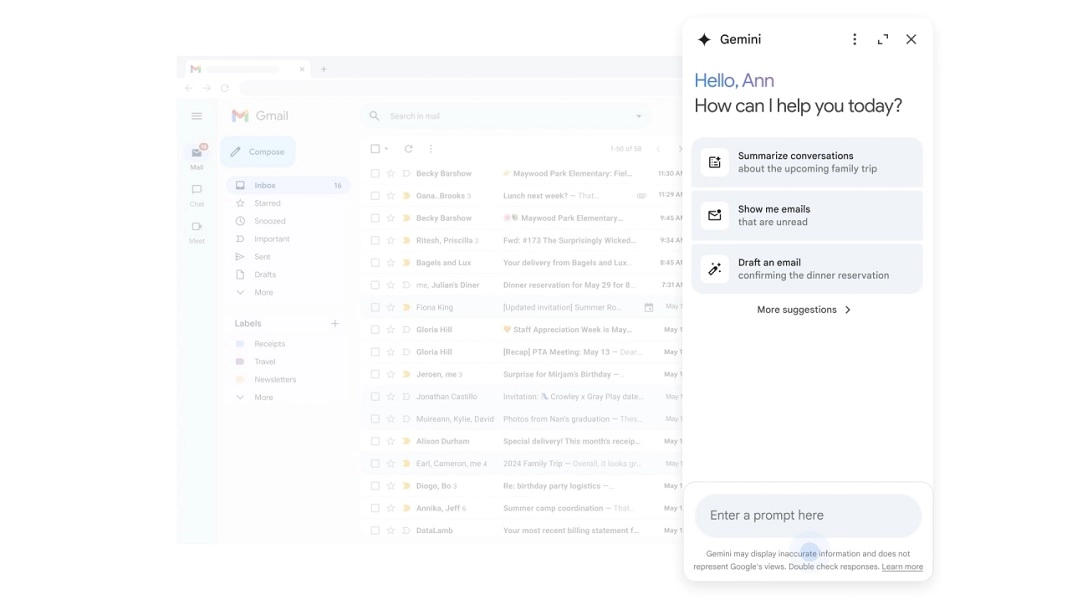Click the Show me emails envelope icon

click(715, 215)
